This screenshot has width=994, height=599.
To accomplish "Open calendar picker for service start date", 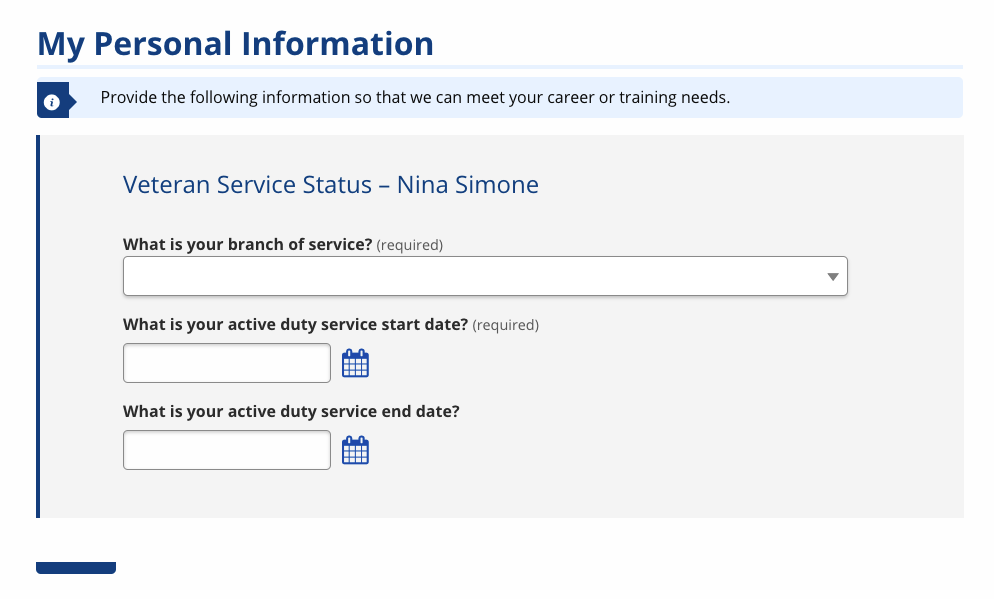I will pyautogui.click(x=355, y=363).
